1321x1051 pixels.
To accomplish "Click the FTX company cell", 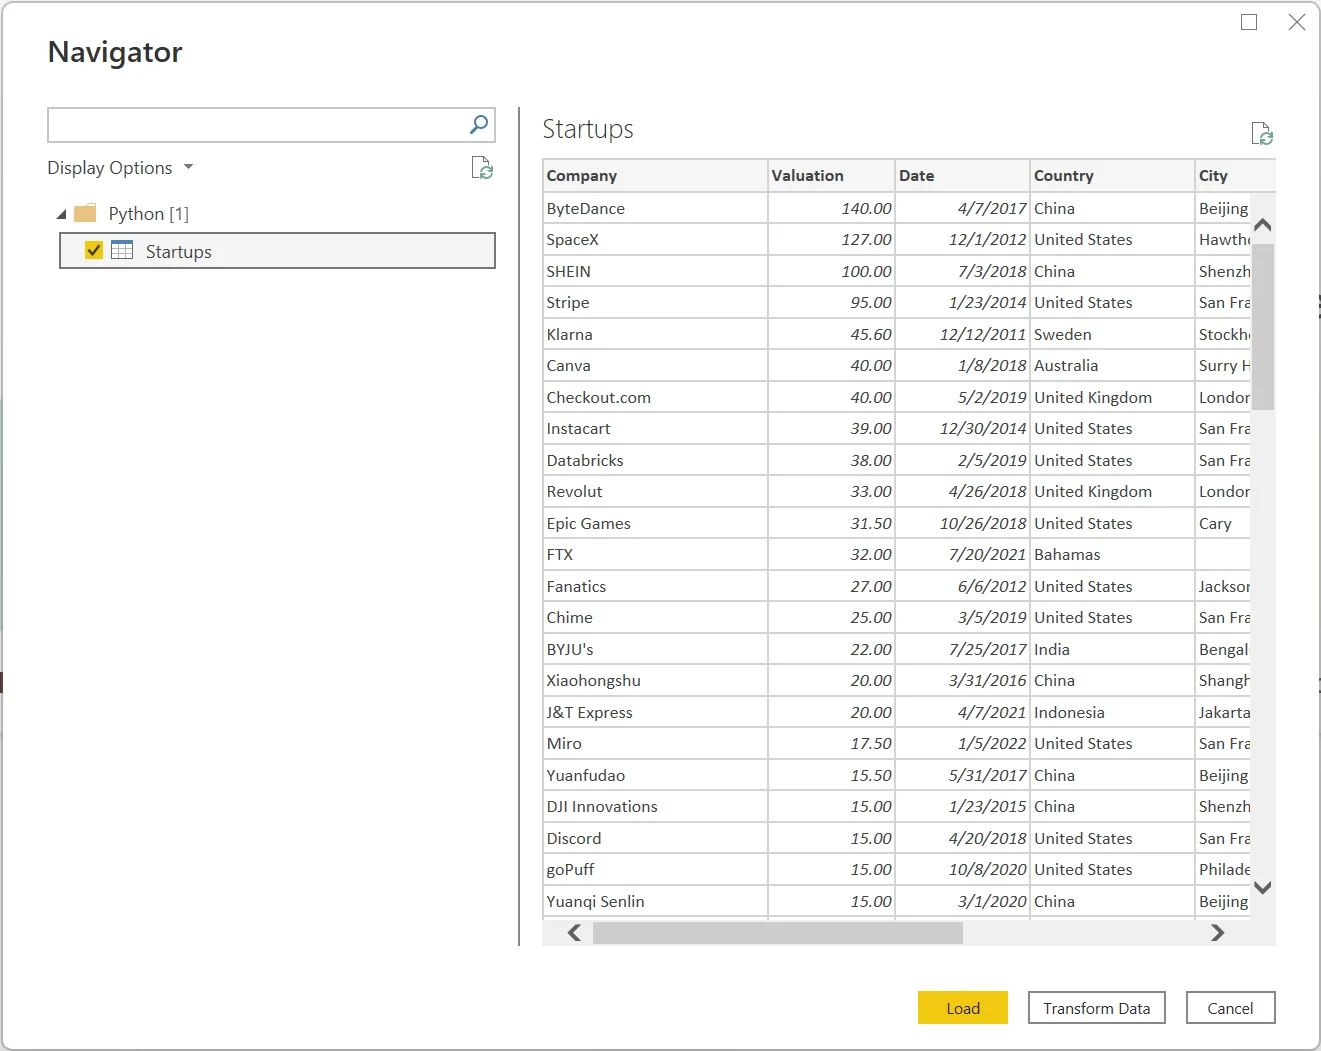I will coord(655,555).
